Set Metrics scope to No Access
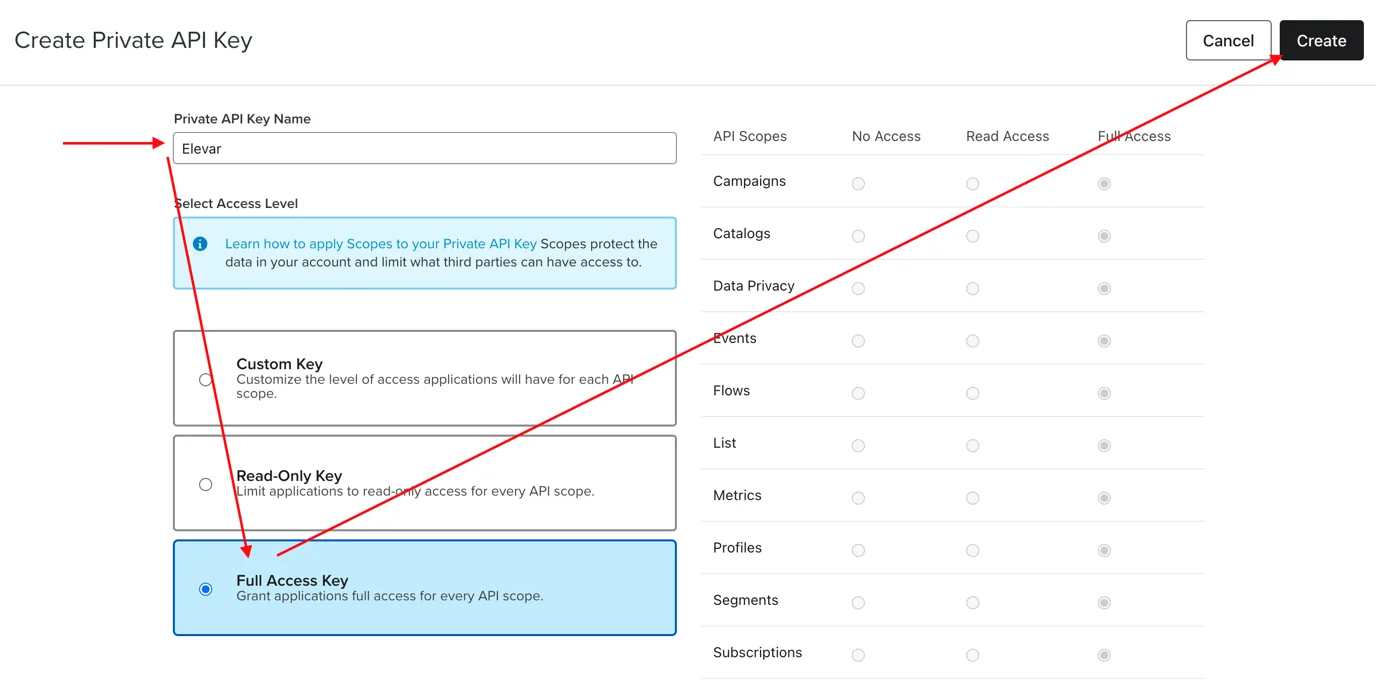This screenshot has height=694, width=1376. [858, 498]
